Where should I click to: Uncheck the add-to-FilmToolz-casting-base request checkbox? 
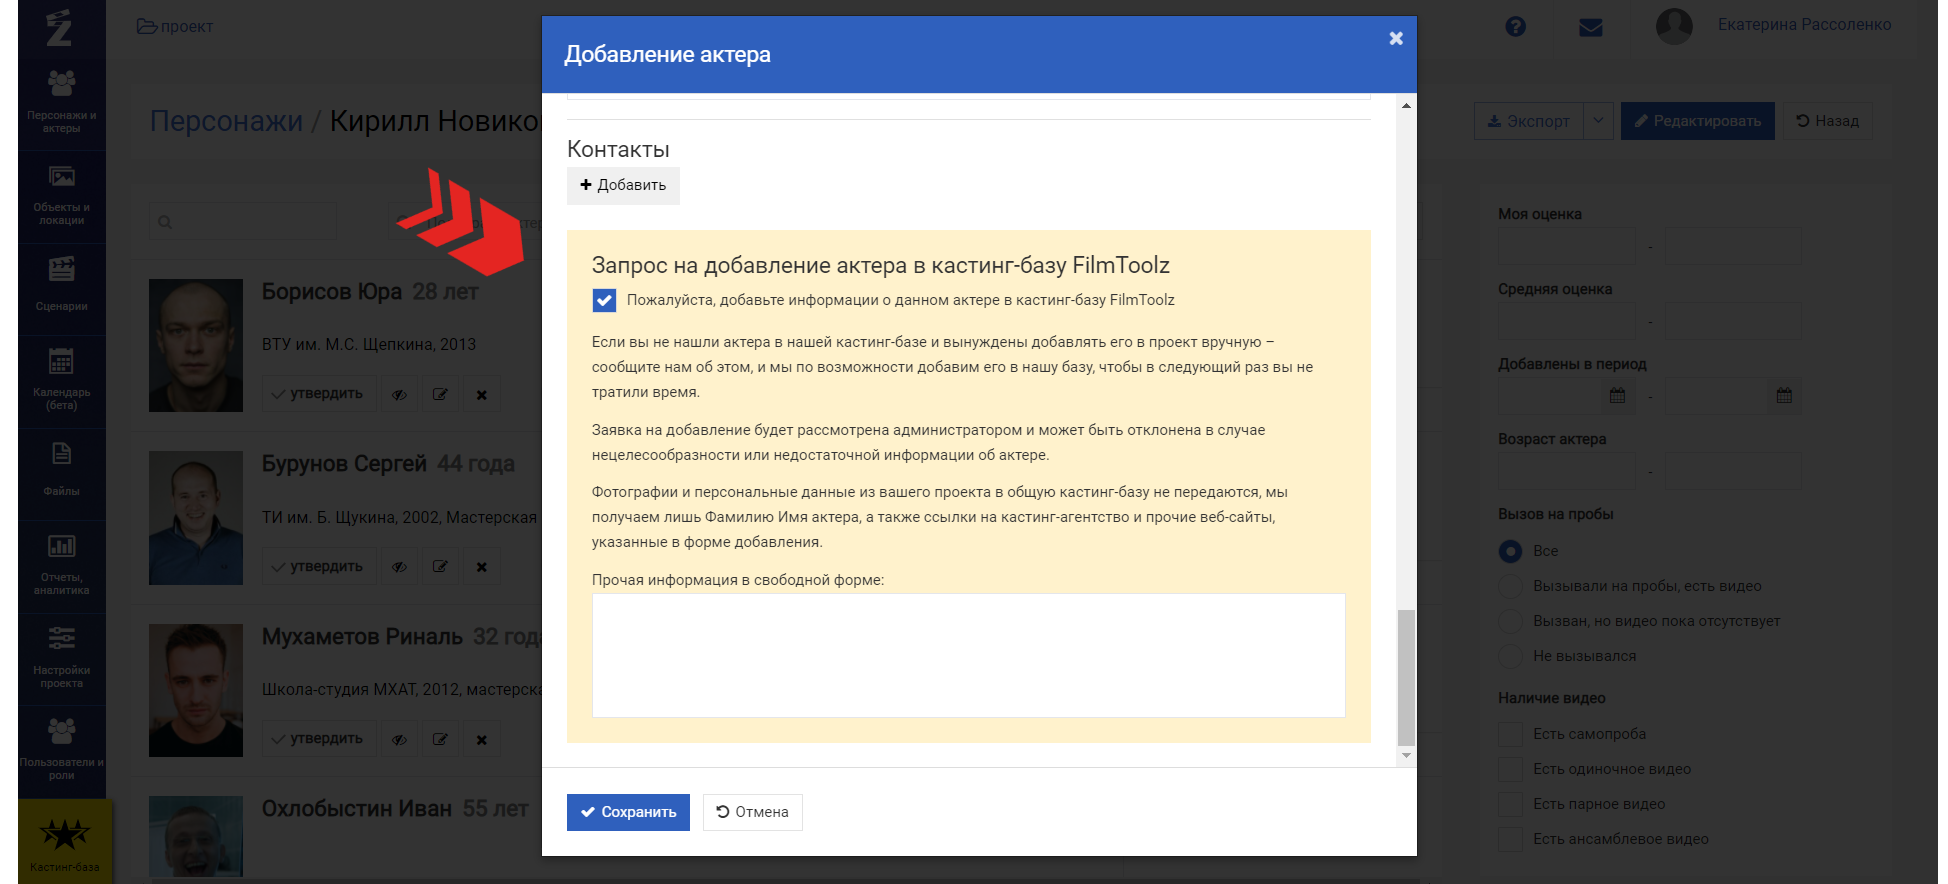(x=604, y=300)
